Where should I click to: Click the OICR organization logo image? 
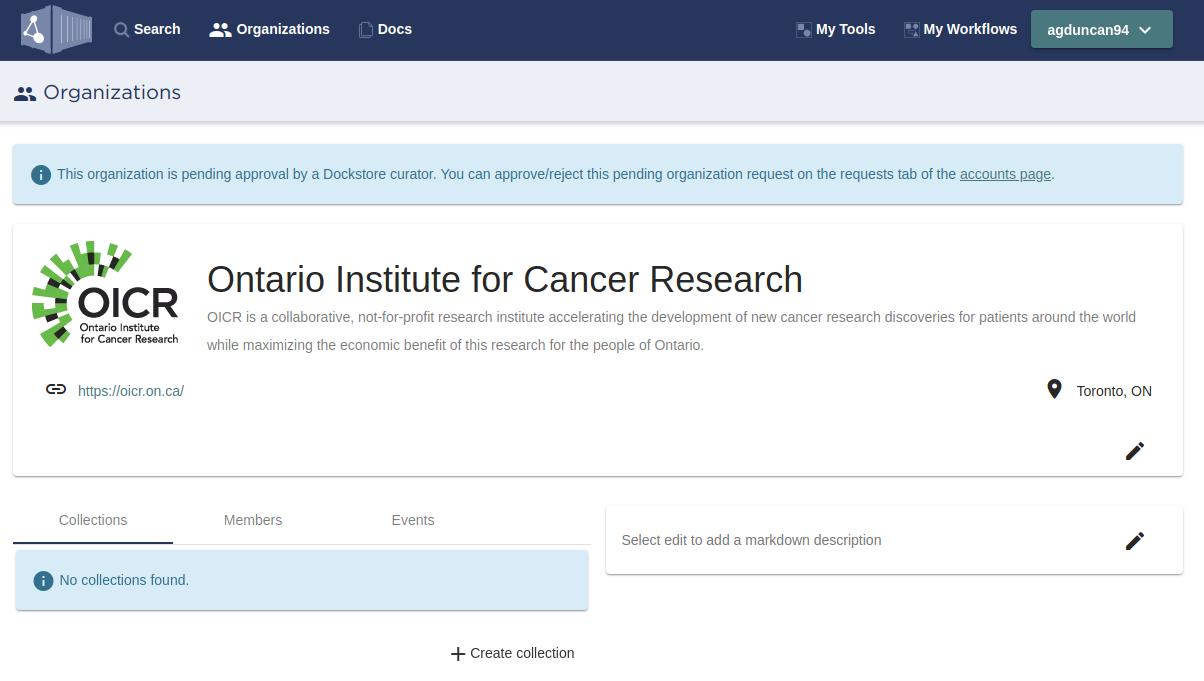[x=105, y=294]
